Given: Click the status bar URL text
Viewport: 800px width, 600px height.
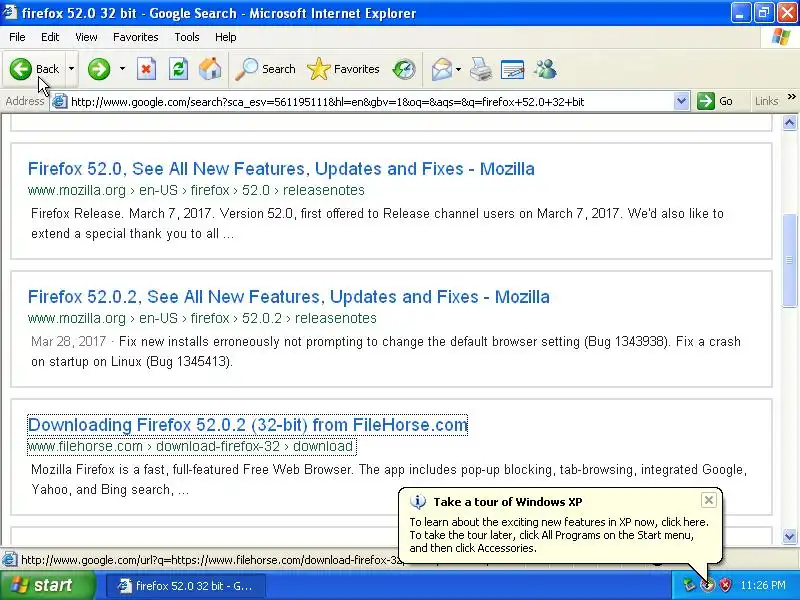Looking at the screenshot, I should coord(212,560).
